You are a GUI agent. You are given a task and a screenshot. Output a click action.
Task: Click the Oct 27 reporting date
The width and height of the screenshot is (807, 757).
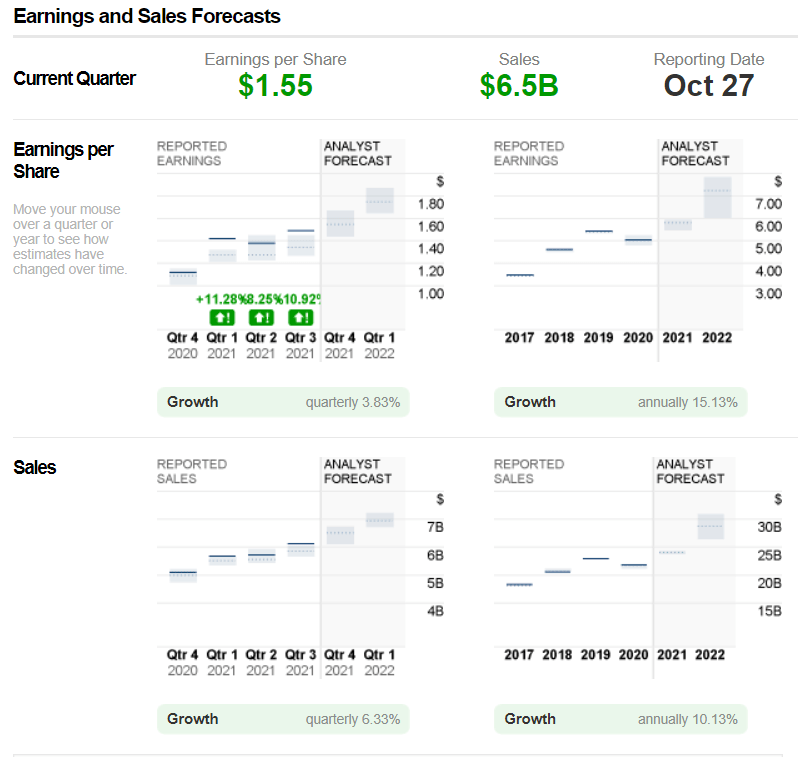click(x=708, y=86)
